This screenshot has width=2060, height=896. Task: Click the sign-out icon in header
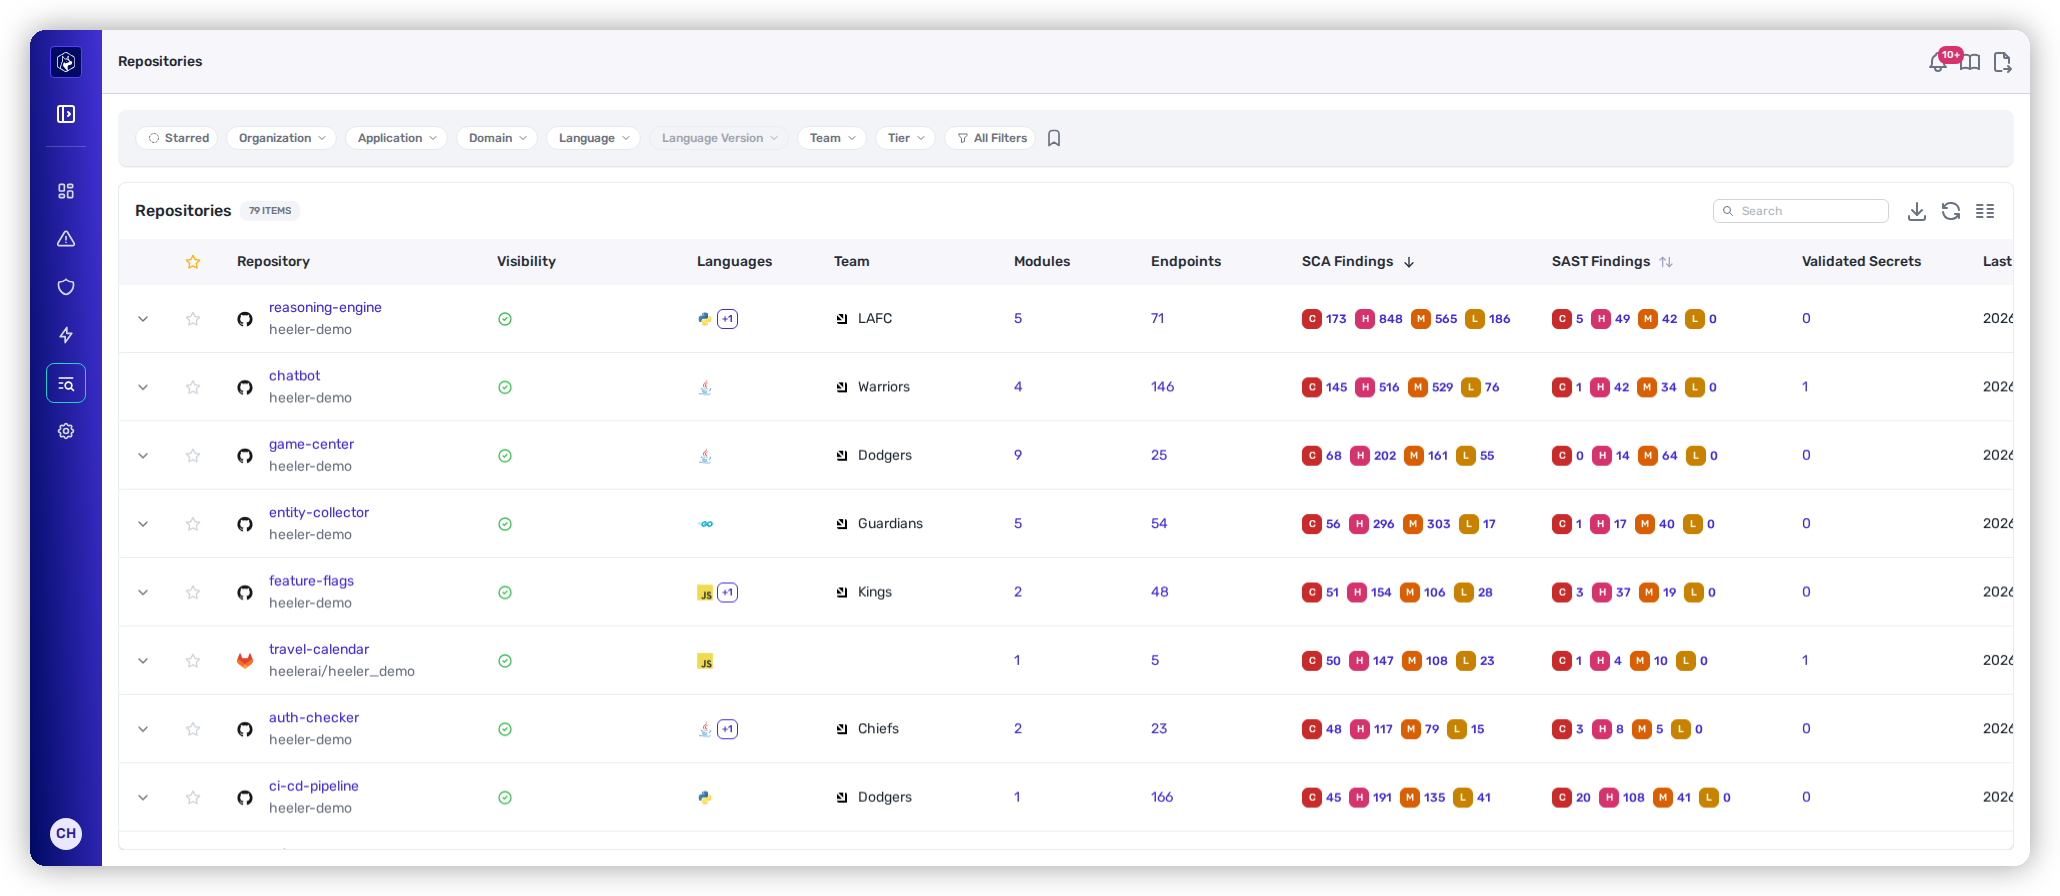(2002, 63)
